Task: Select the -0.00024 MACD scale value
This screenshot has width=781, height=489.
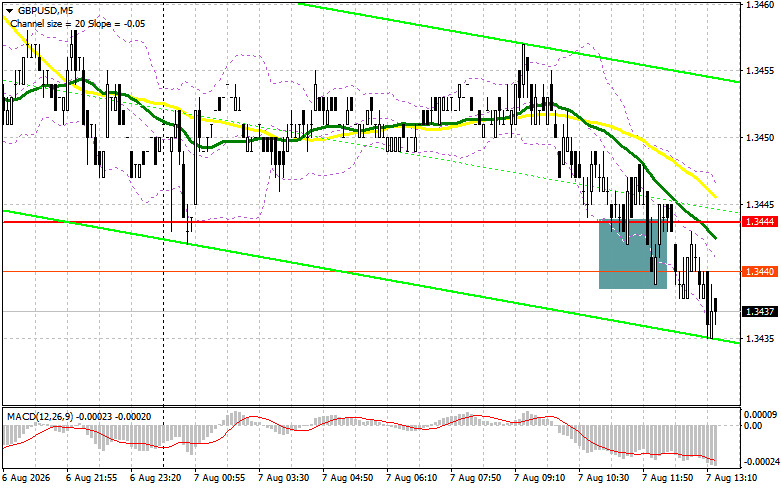Action: pos(760,462)
